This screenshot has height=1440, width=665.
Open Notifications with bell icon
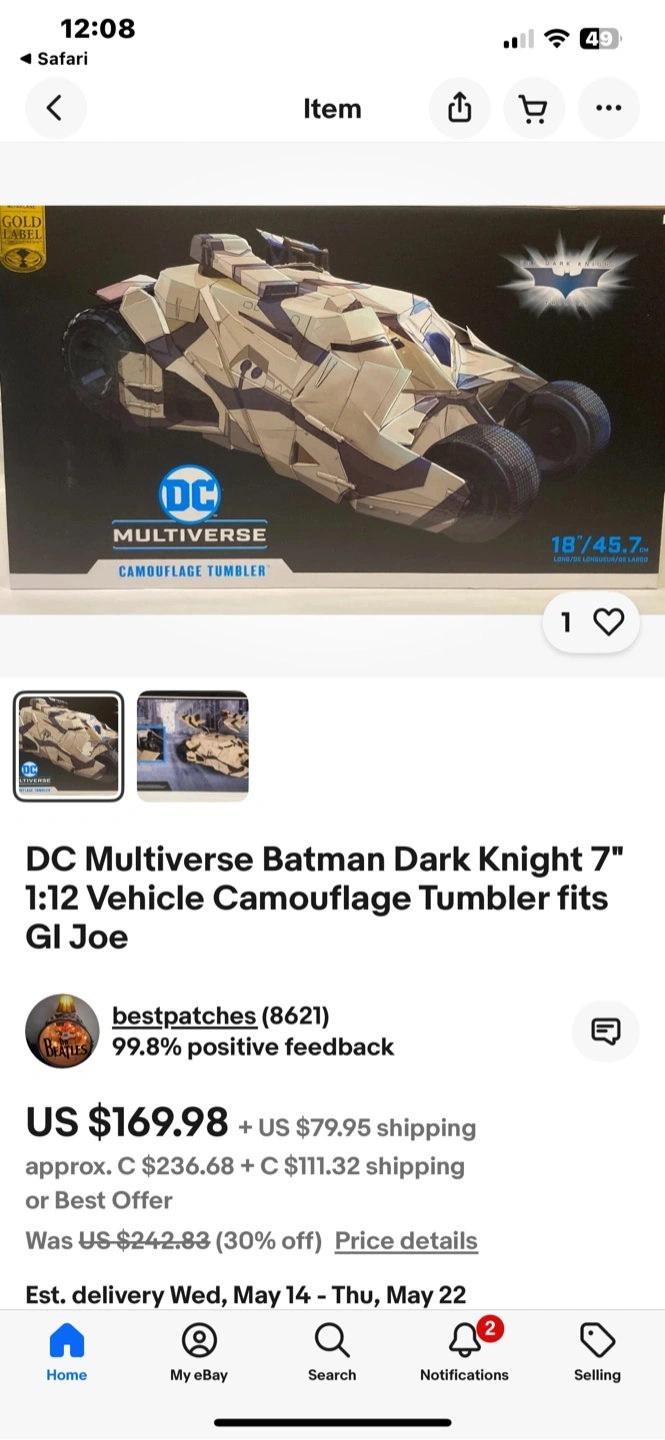pos(464,1352)
